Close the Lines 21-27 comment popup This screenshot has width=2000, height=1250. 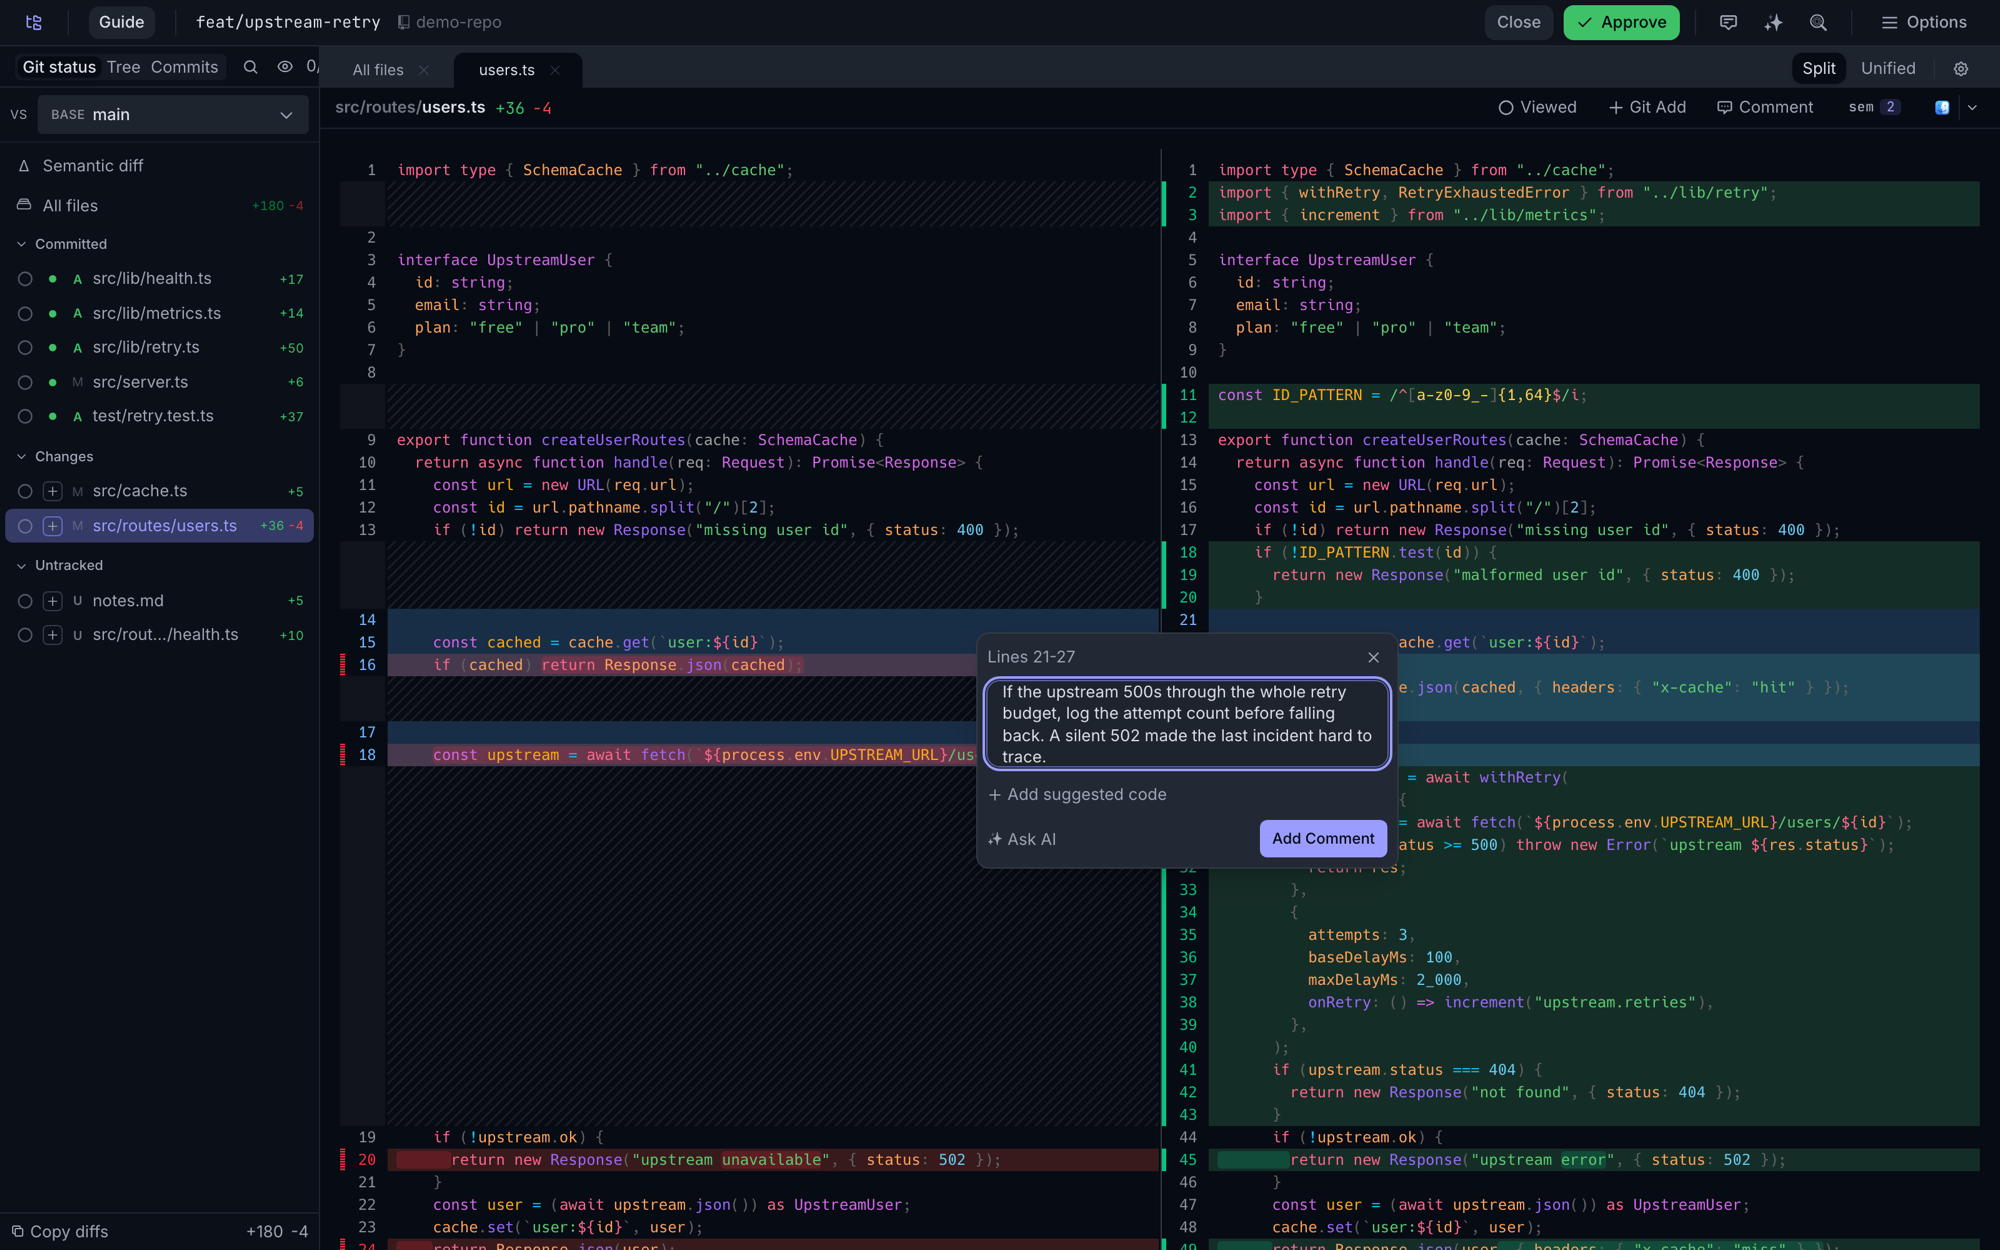pos(1373,657)
